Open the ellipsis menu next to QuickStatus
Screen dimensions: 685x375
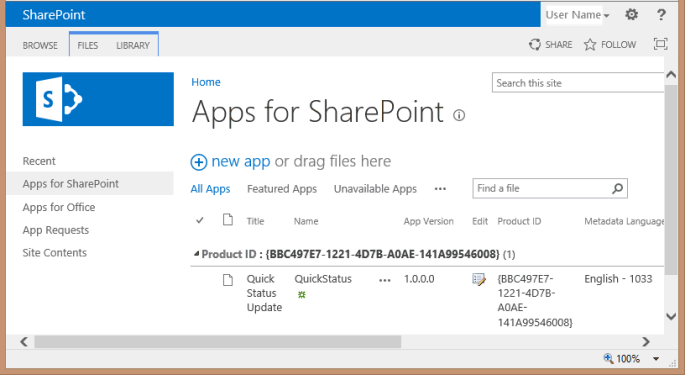pyautogui.click(x=384, y=281)
